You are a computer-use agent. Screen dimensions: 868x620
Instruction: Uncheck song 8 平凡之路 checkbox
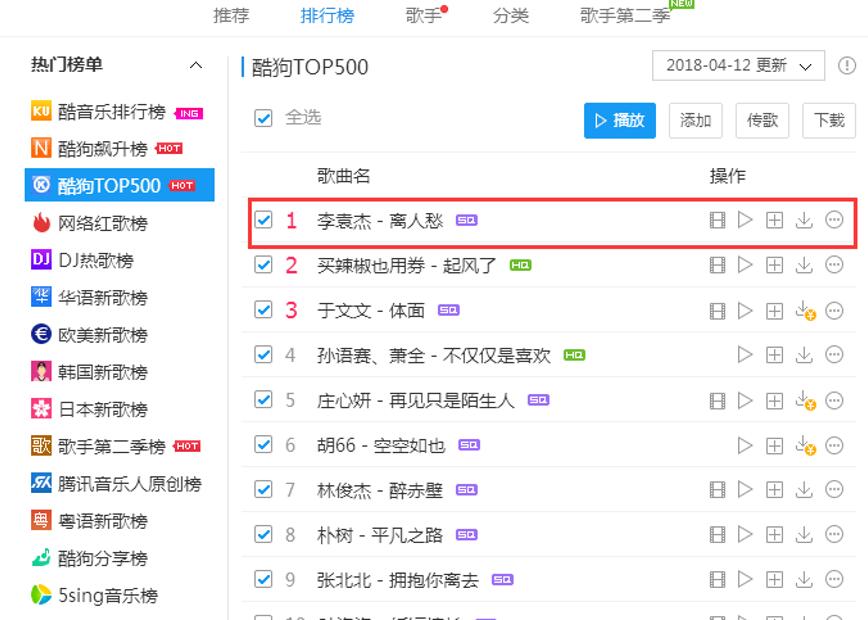click(x=264, y=535)
